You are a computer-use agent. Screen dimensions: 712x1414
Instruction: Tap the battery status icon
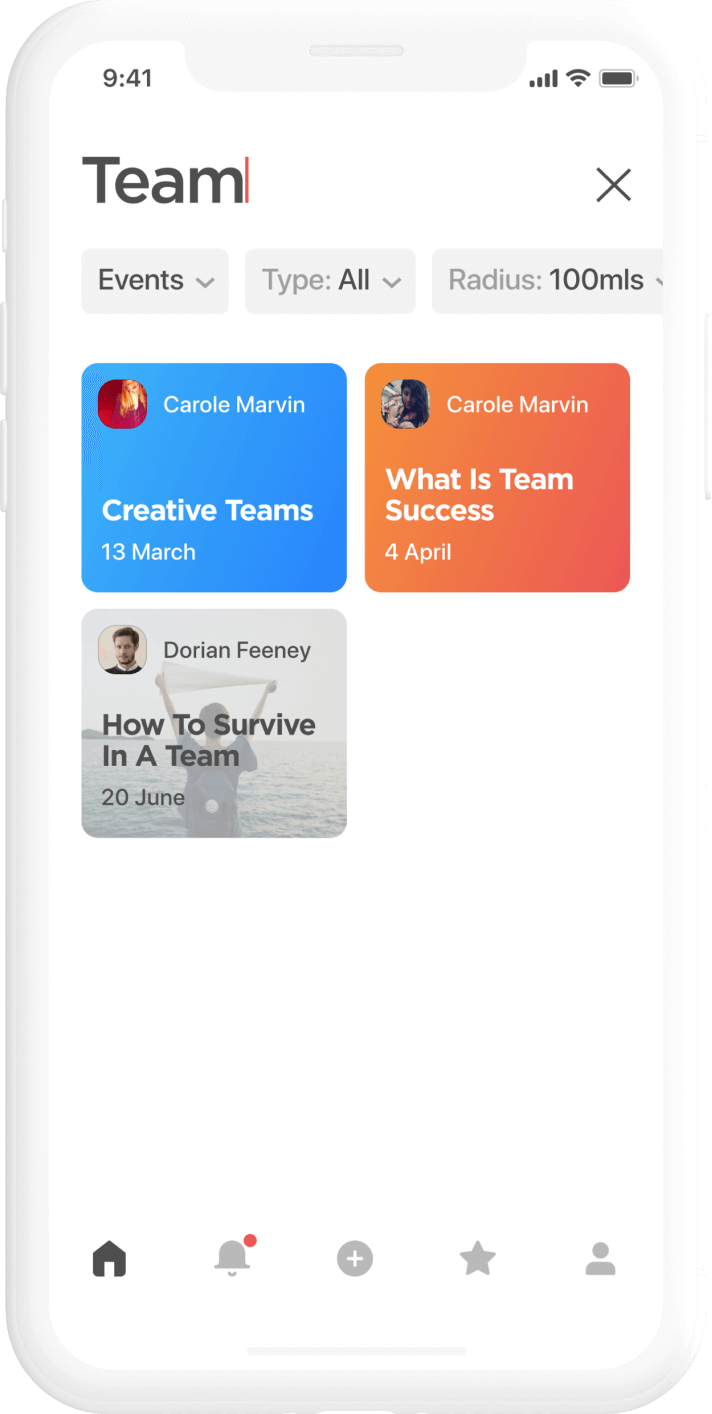(x=618, y=79)
